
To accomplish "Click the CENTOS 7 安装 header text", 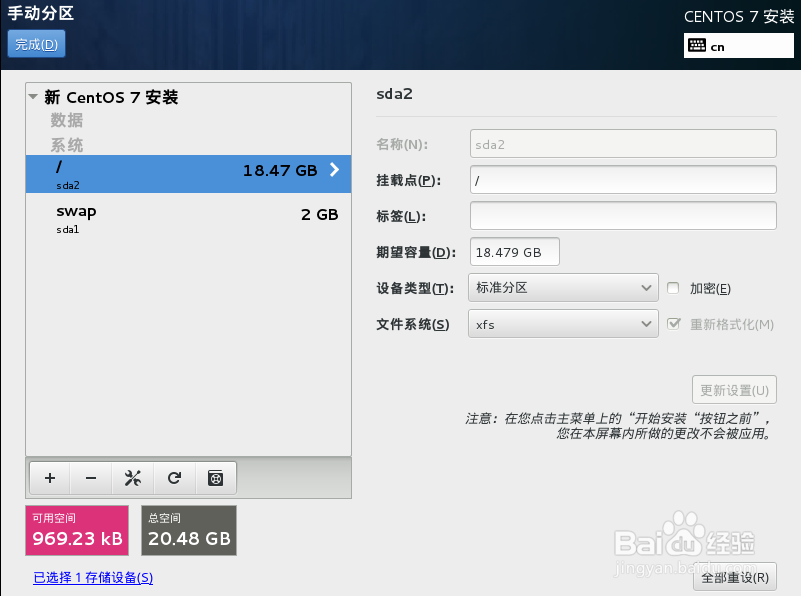I will 739,17.
